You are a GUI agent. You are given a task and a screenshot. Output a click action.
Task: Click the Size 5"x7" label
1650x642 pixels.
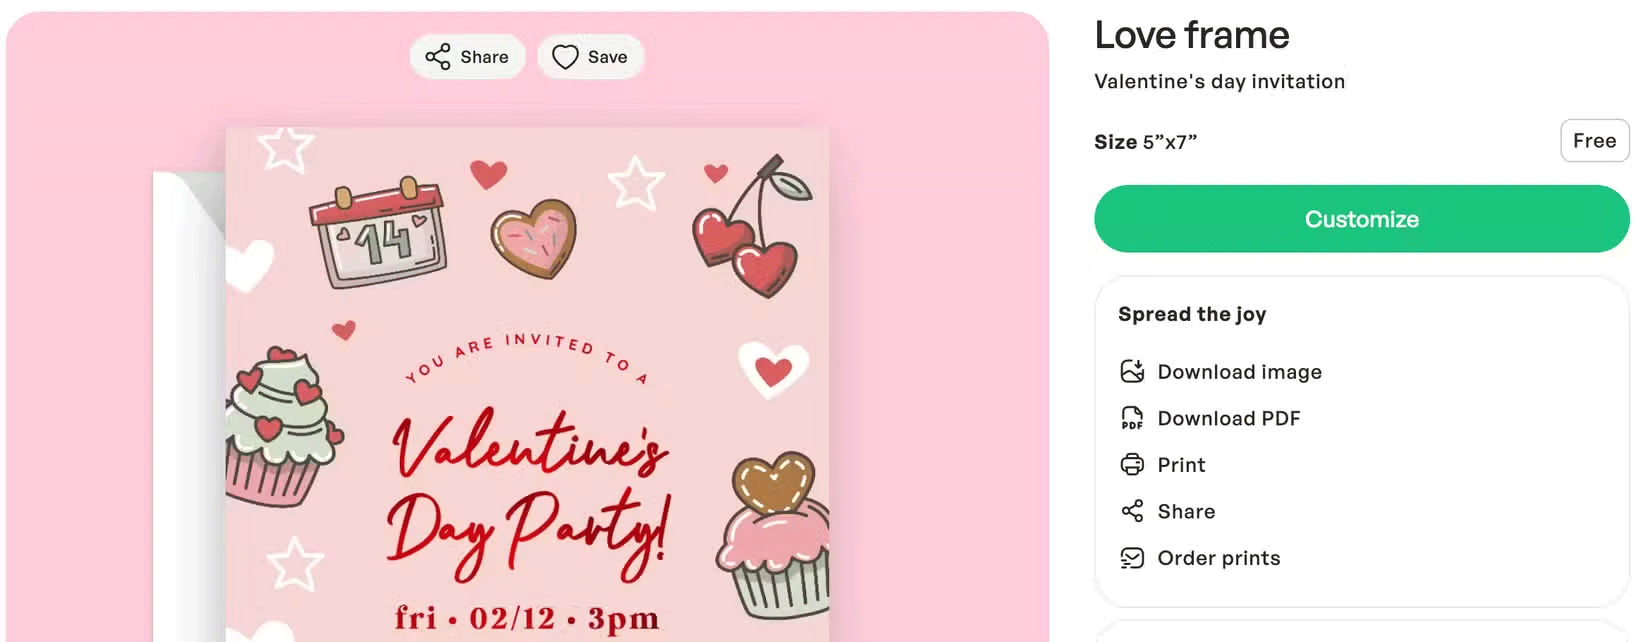1145,142
